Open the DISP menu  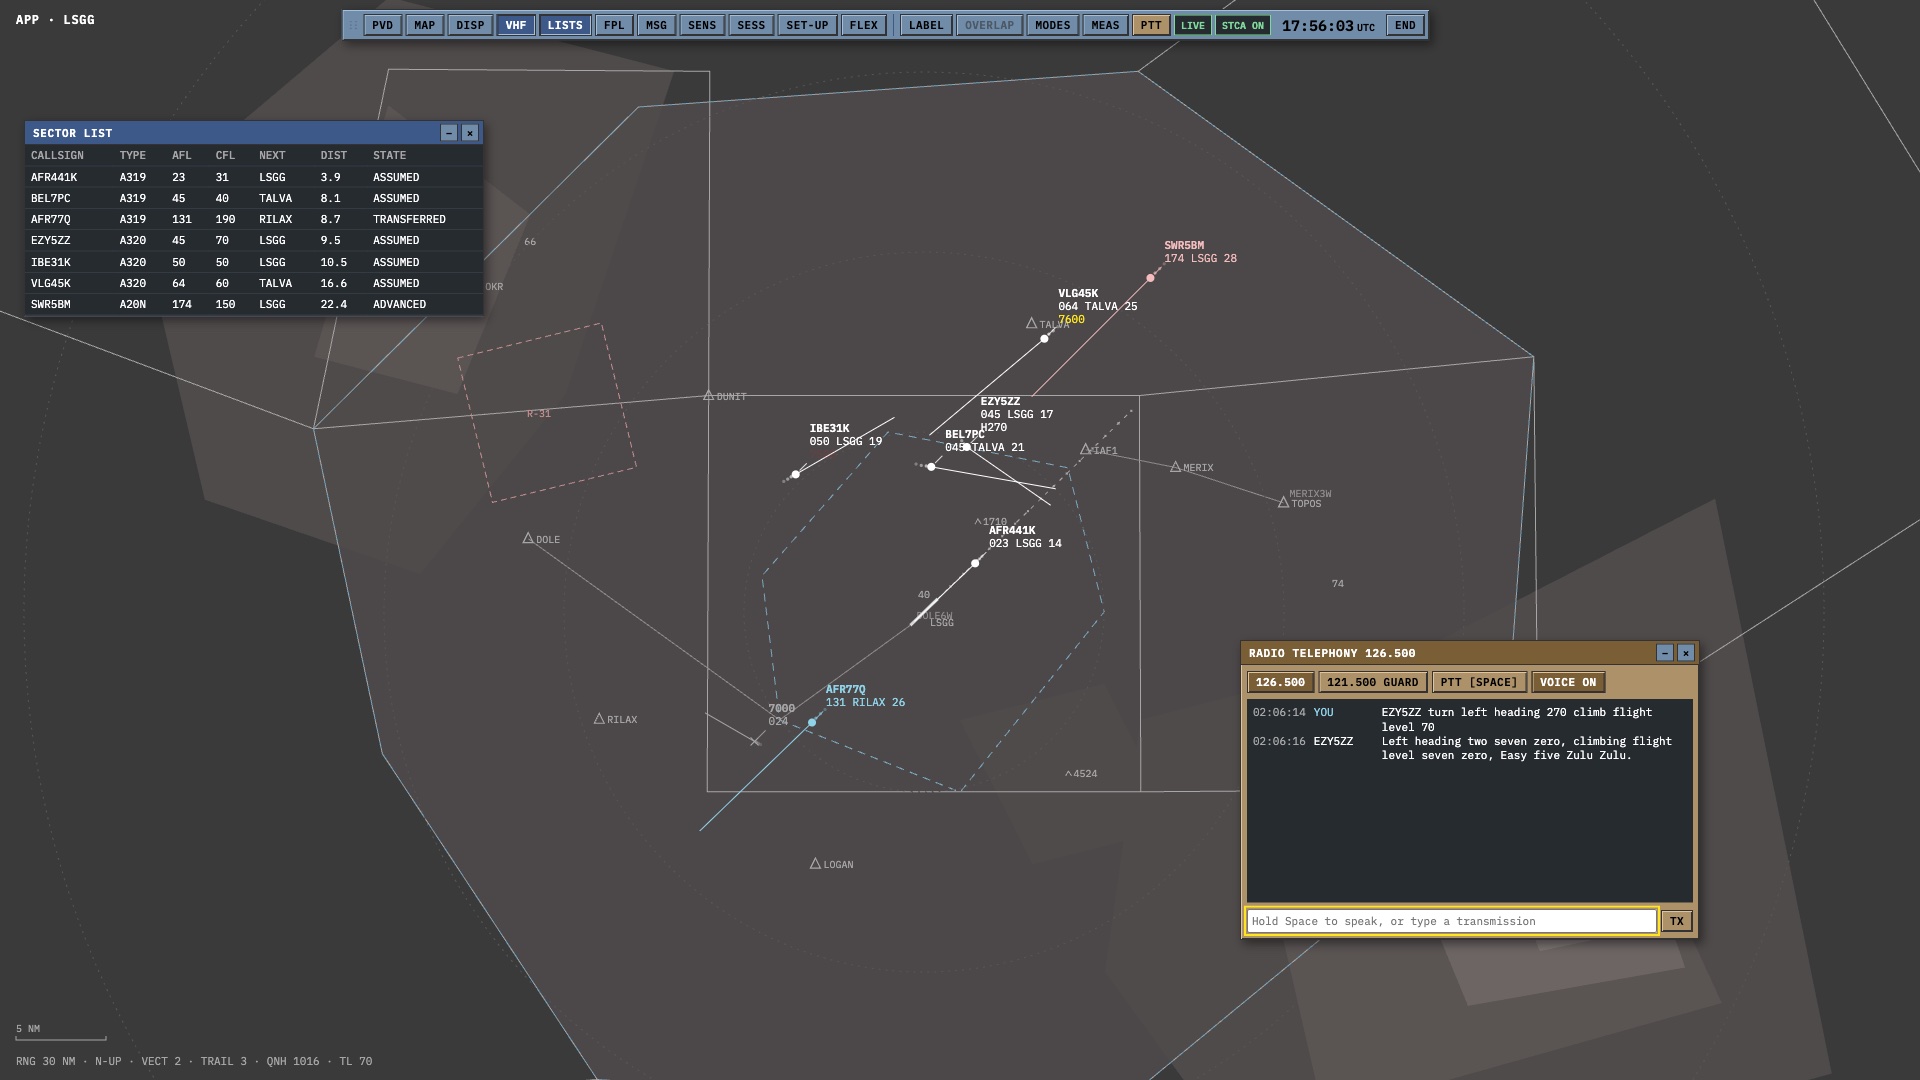(x=470, y=25)
